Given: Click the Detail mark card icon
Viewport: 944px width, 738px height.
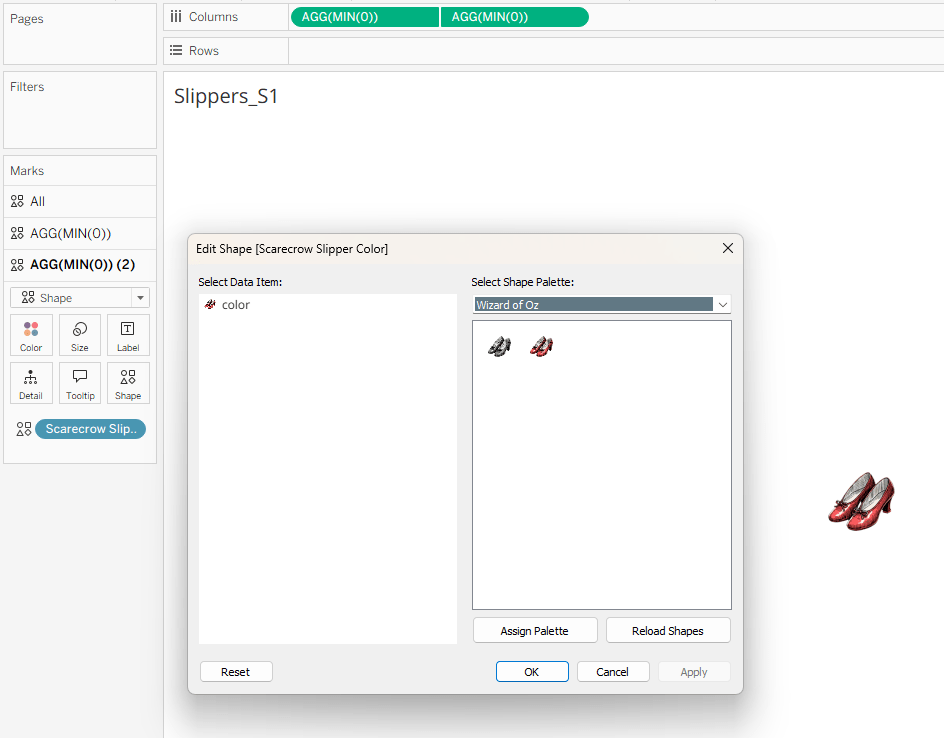Looking at the screenshot, I should (x=31, y=384).
